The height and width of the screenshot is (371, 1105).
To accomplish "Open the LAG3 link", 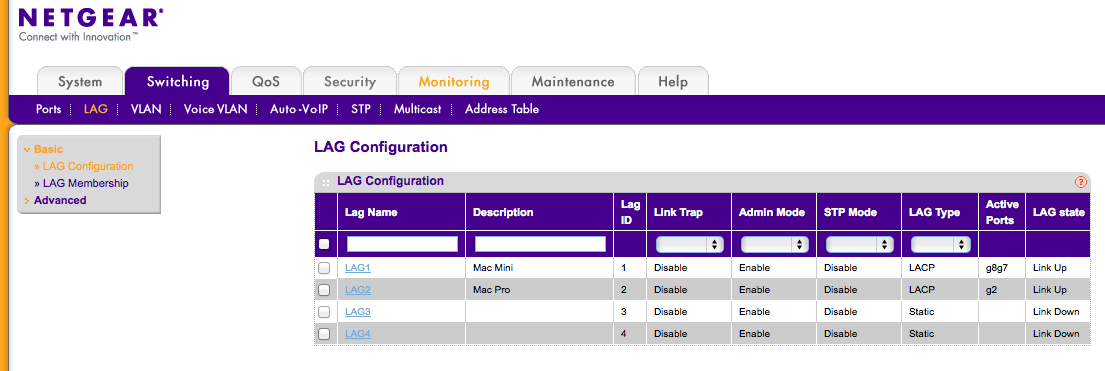I will tap(357, 312).
